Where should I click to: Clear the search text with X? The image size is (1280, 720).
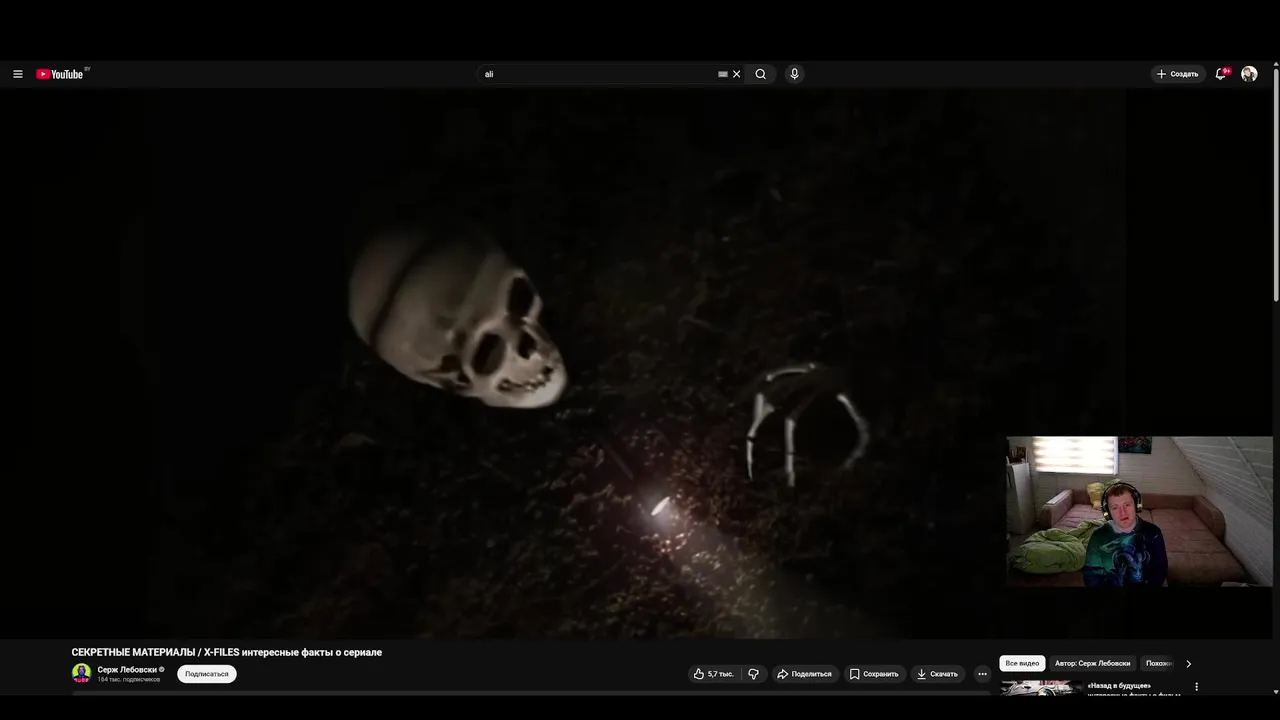(x=737, y=74)
